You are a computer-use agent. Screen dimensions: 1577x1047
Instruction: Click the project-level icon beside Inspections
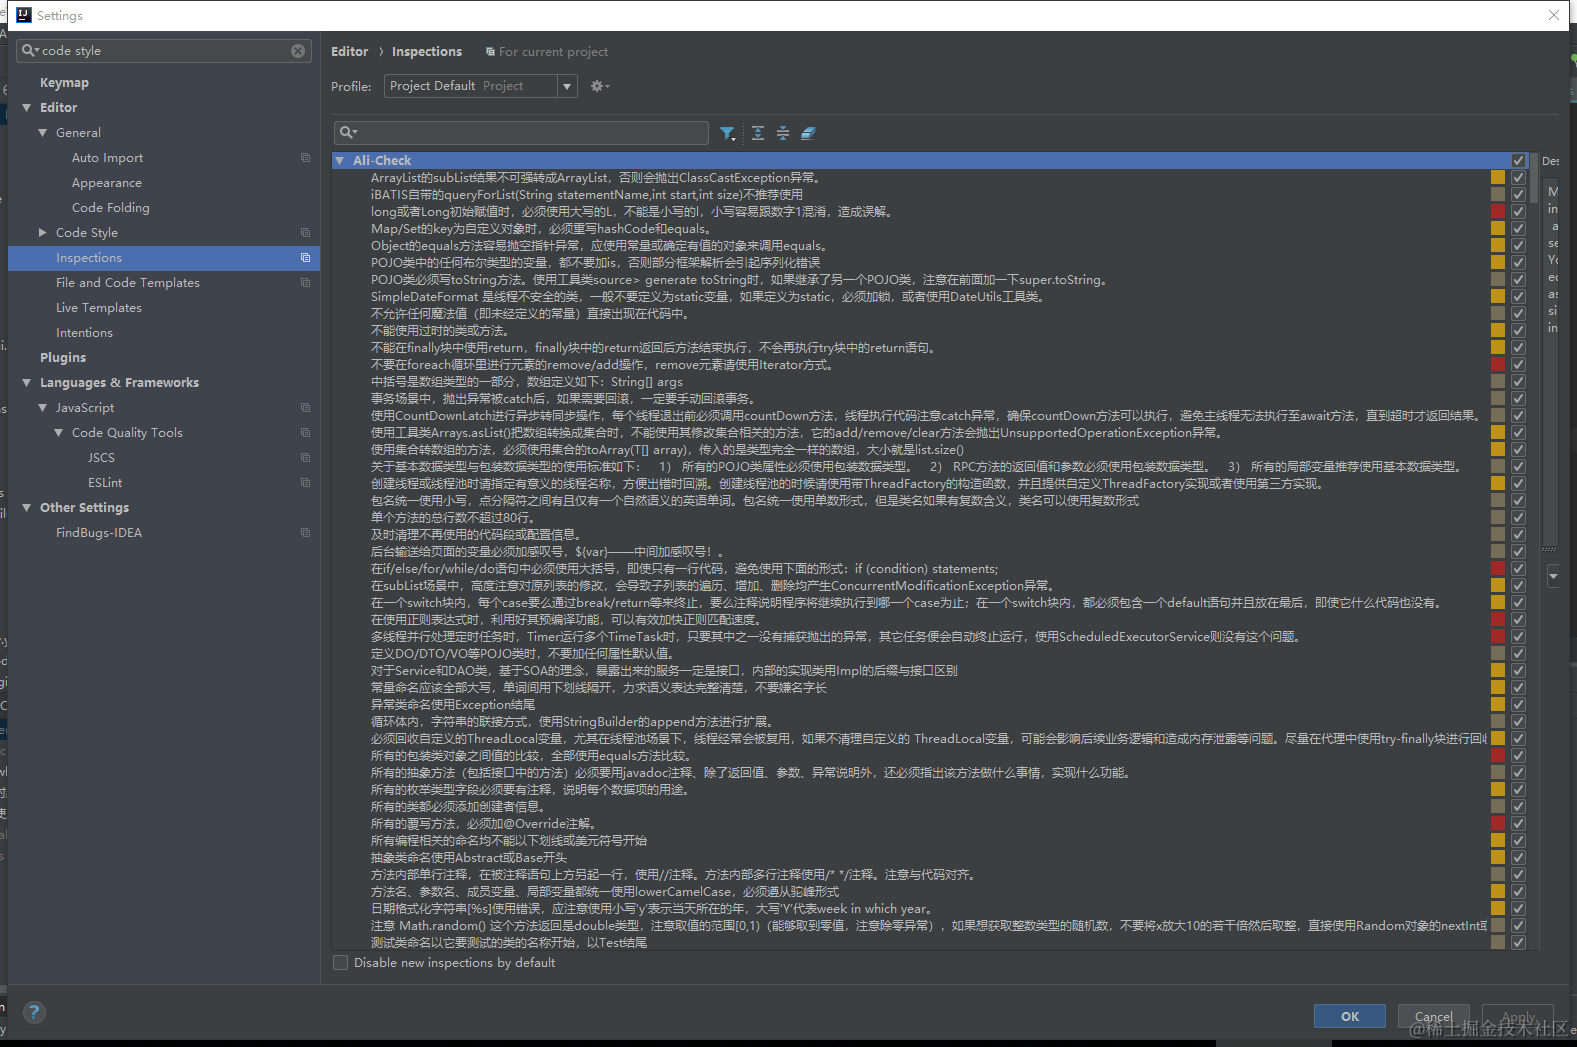(305, 258)
